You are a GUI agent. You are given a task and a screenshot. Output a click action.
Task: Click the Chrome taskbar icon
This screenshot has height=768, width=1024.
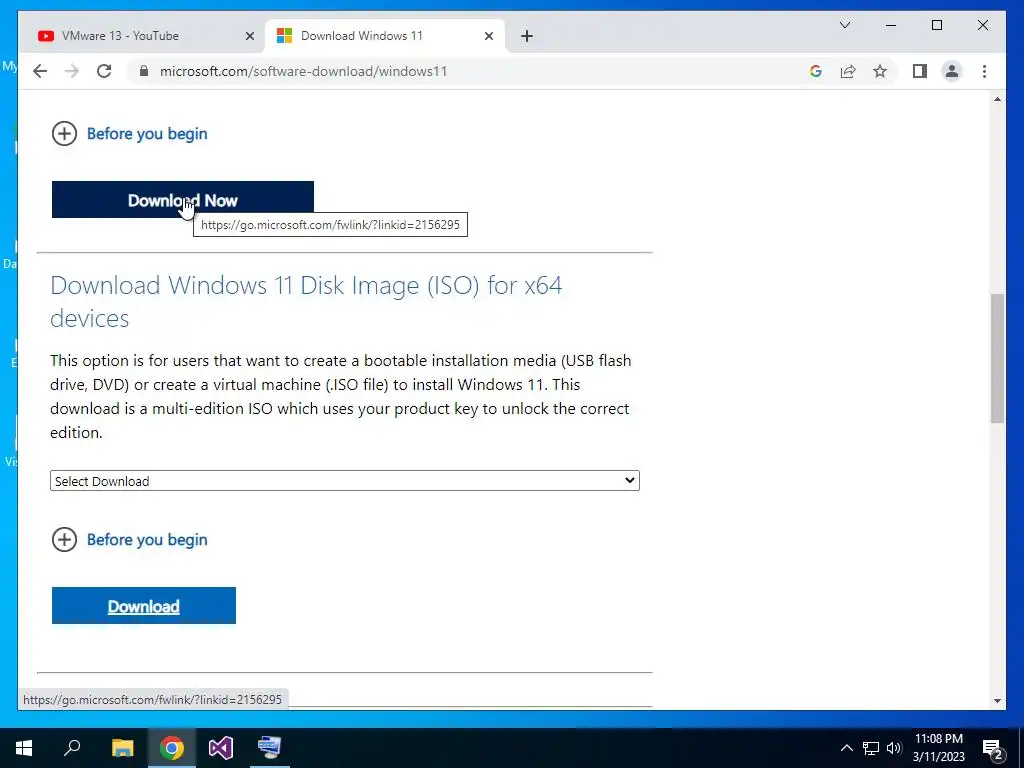click(172, 748)
